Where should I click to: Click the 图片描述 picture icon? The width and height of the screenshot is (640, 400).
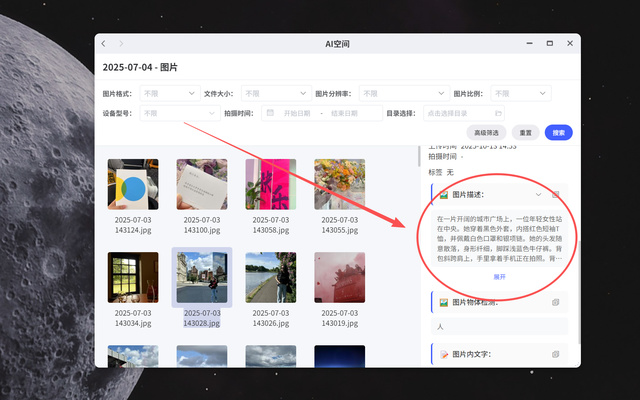point(444,195)
